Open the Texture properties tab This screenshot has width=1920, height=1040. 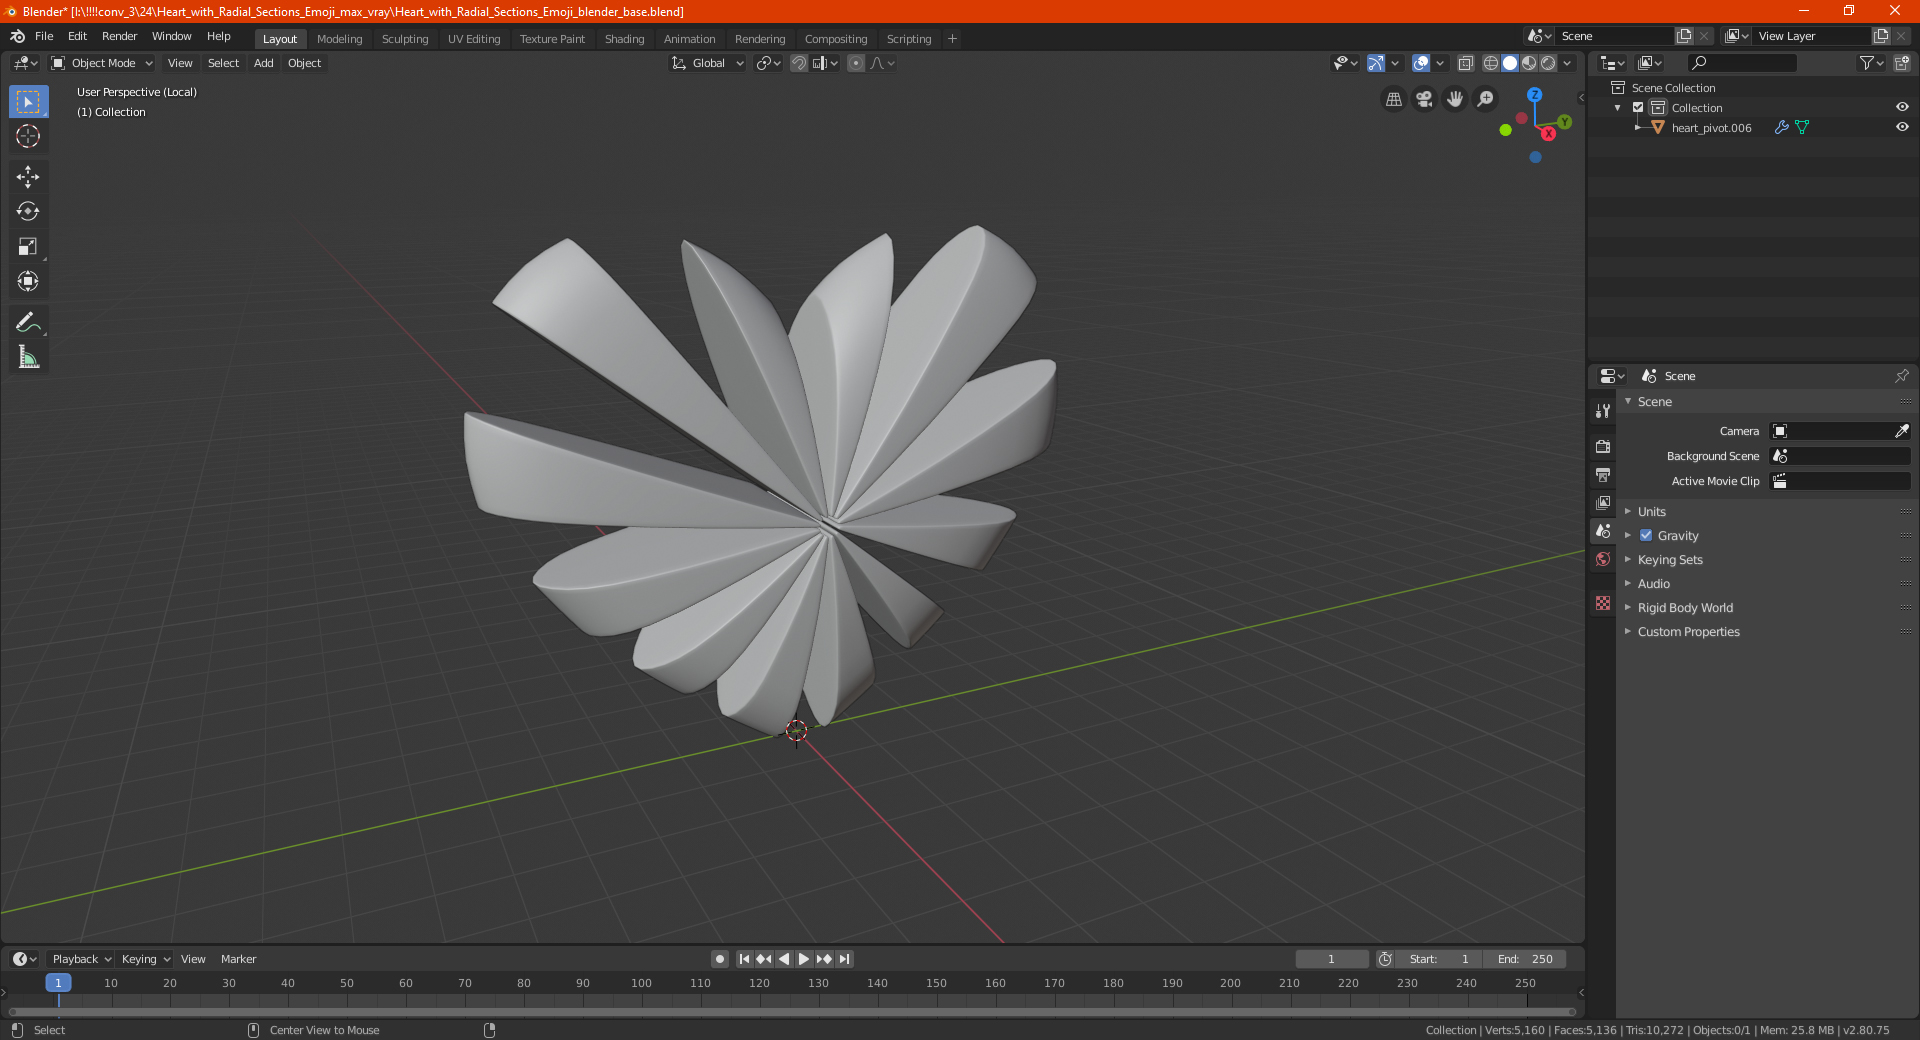coord(1603,603)
